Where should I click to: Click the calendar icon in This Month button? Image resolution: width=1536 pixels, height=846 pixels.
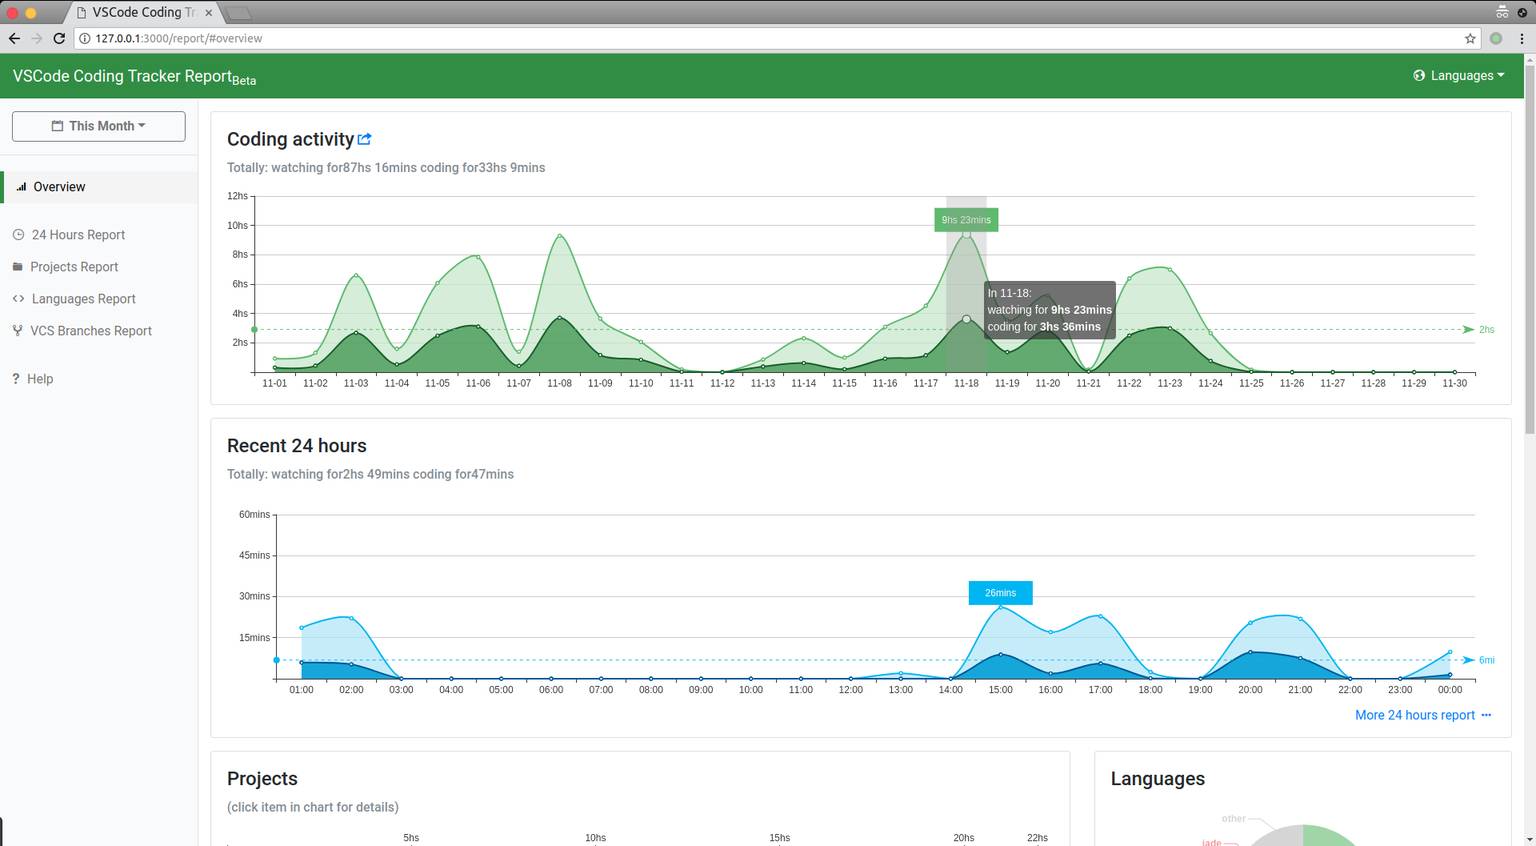(x=58, y=126)
